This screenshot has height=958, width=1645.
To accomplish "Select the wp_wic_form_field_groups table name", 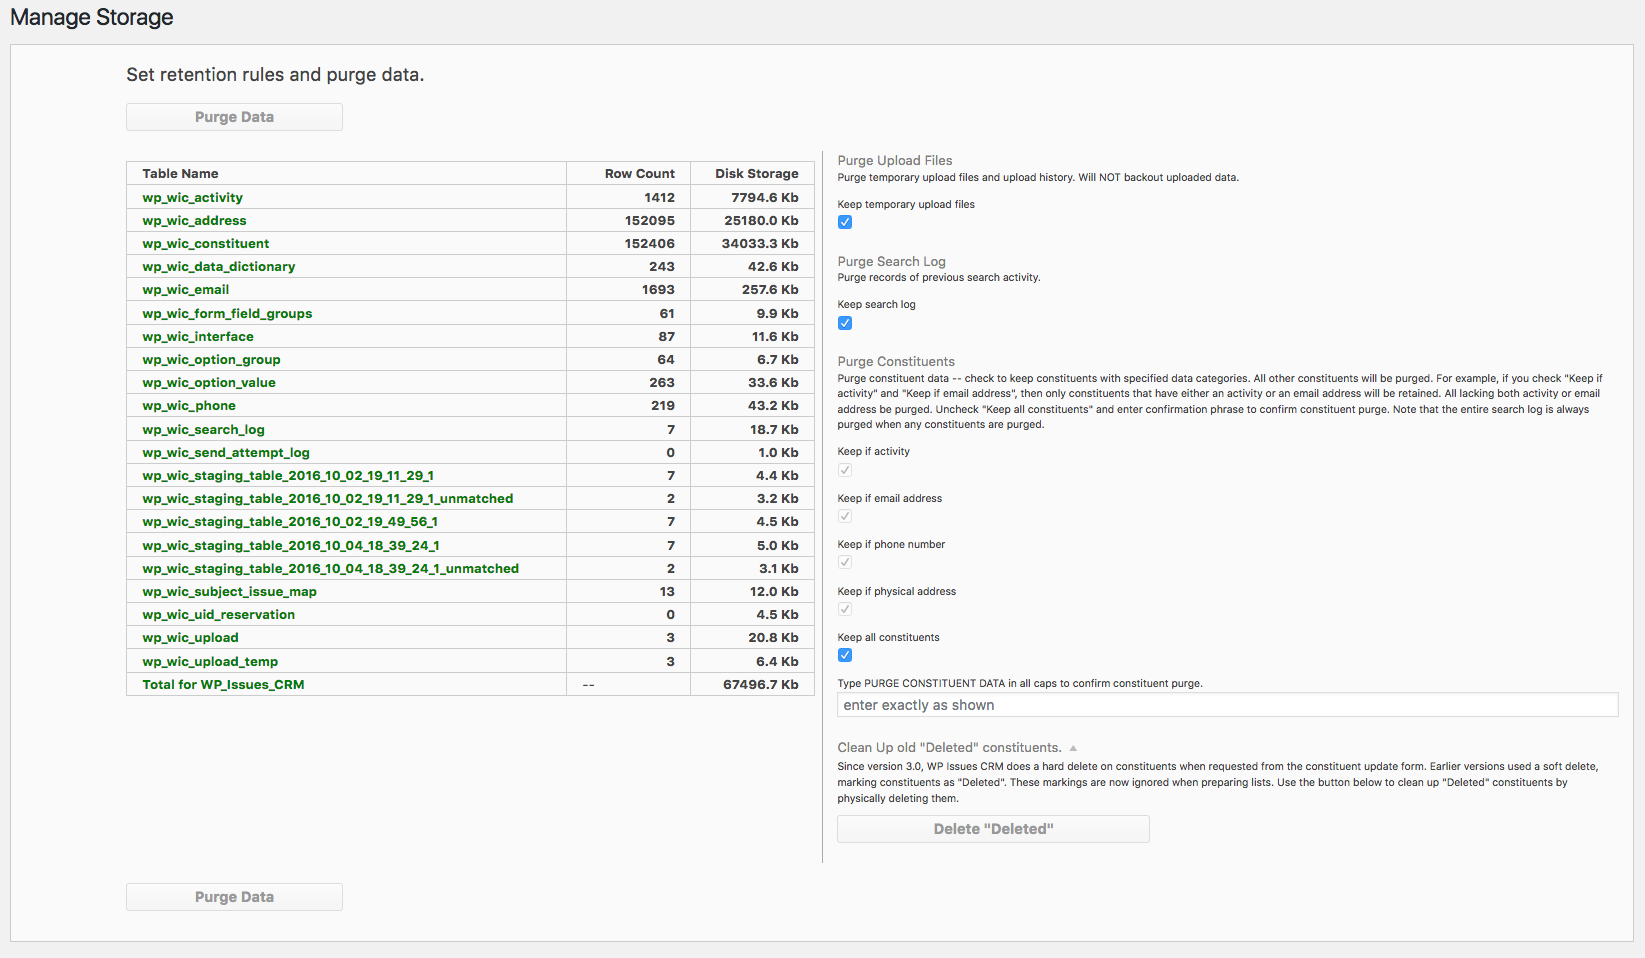I will click(227, 314).
